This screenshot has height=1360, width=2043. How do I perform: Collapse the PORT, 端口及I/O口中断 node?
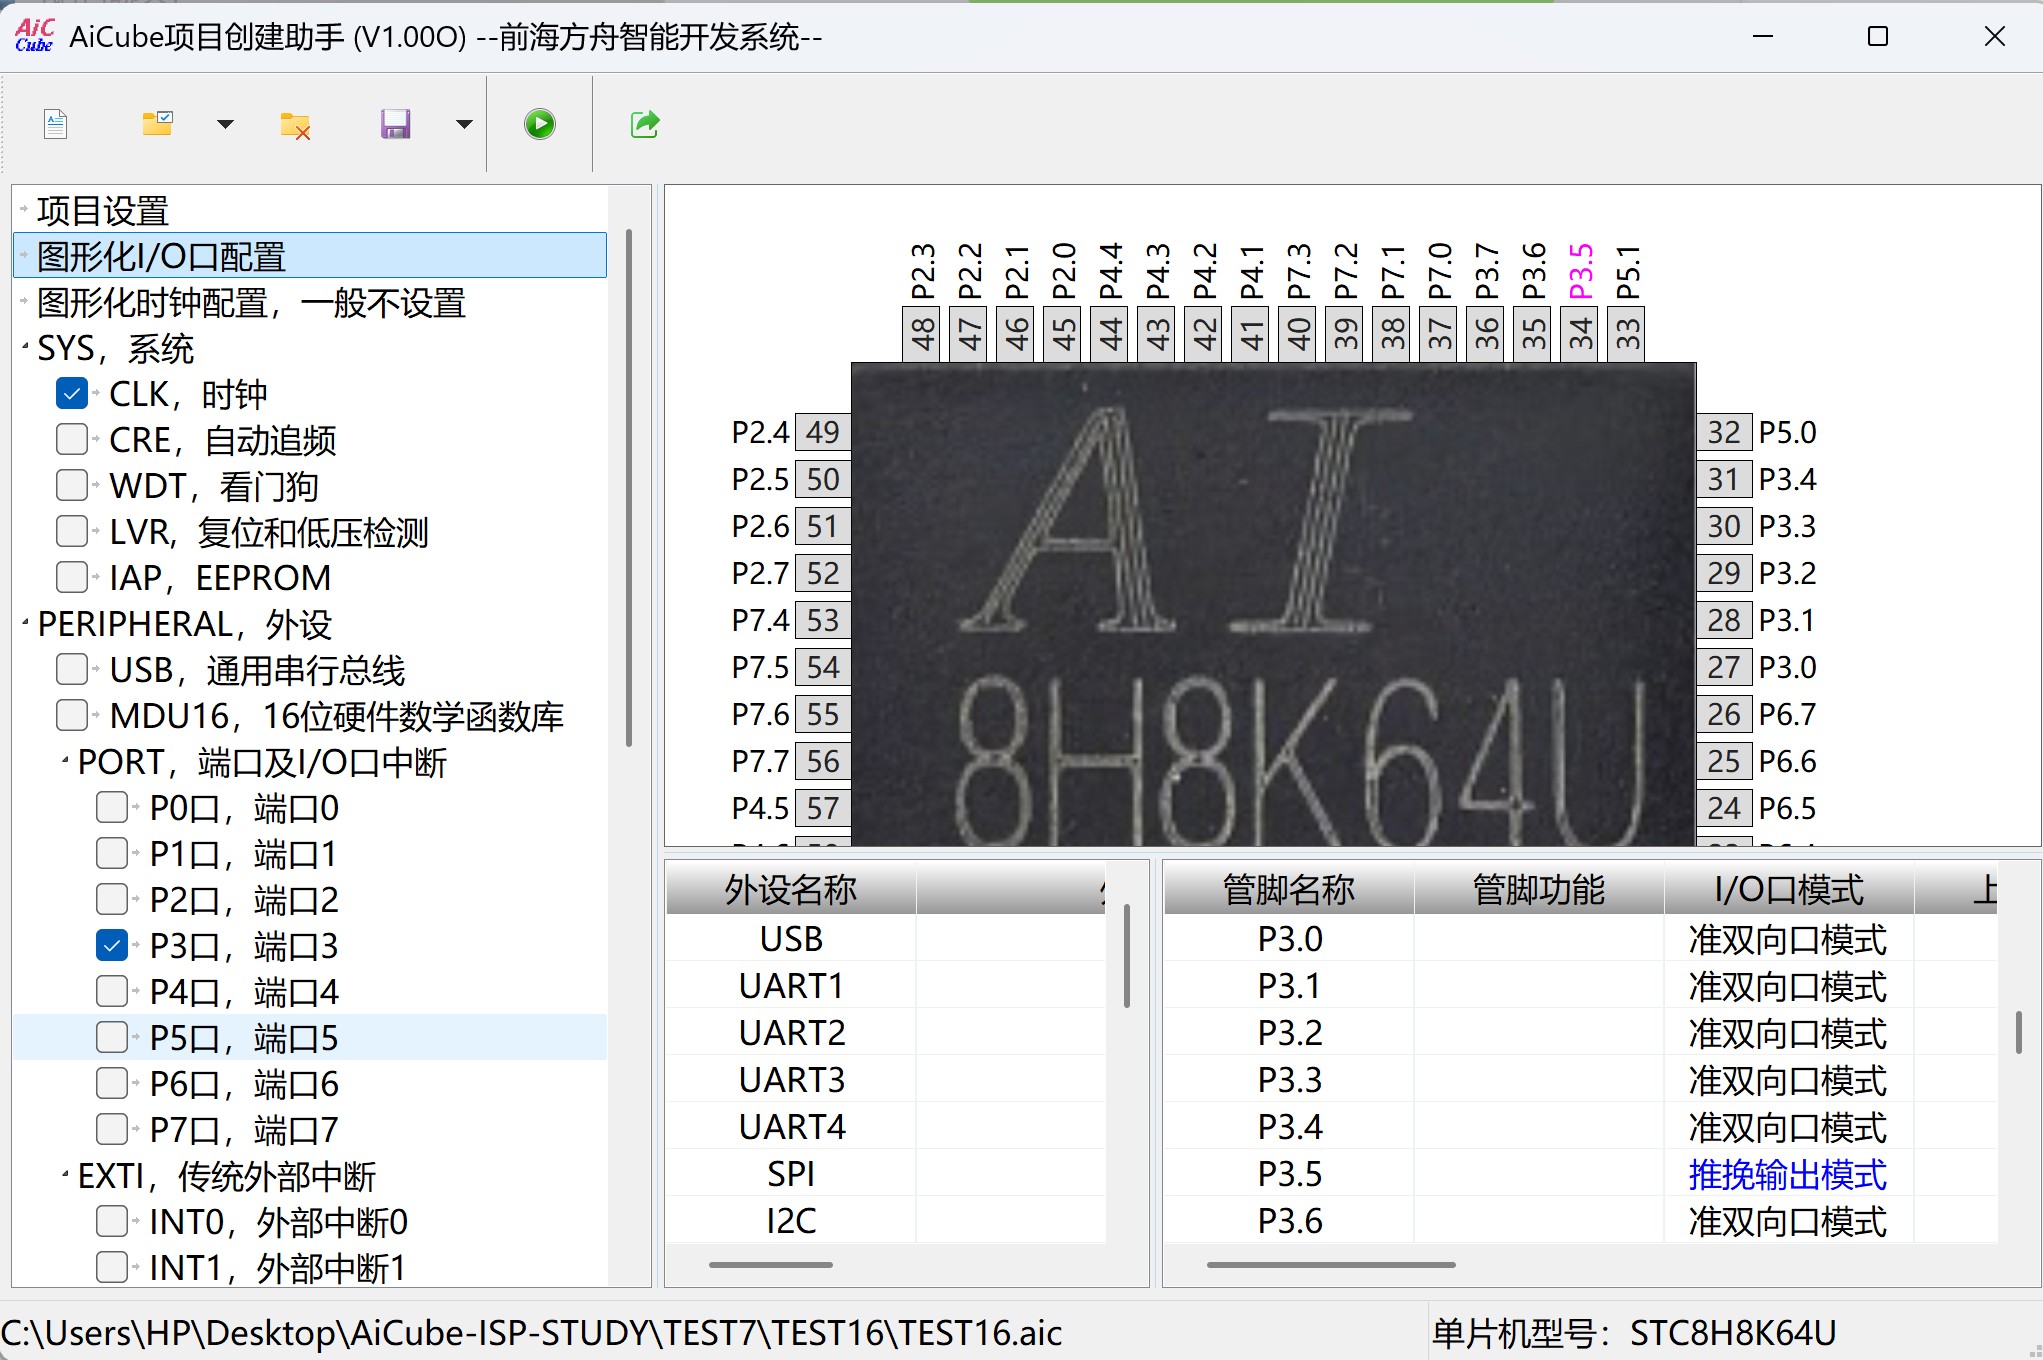[x=65, y=762]
